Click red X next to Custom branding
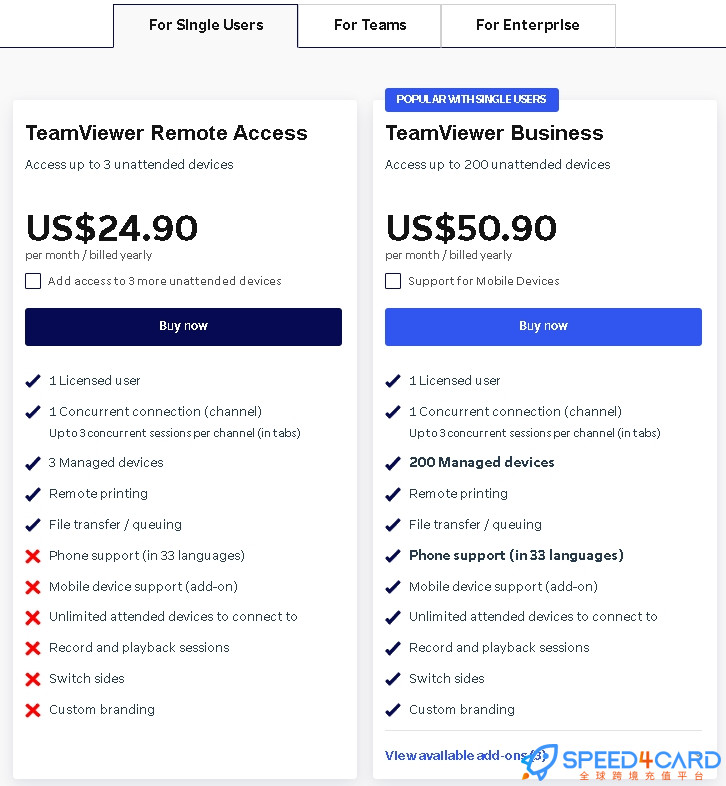The width and height of the screenshot is (726, 786). tap(33, 710)
